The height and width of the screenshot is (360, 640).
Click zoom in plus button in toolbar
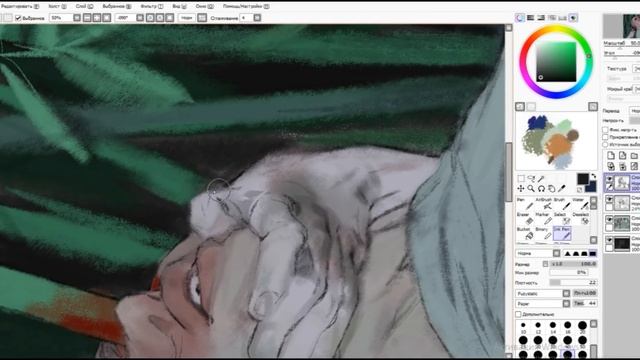click(x=97, y=18)
